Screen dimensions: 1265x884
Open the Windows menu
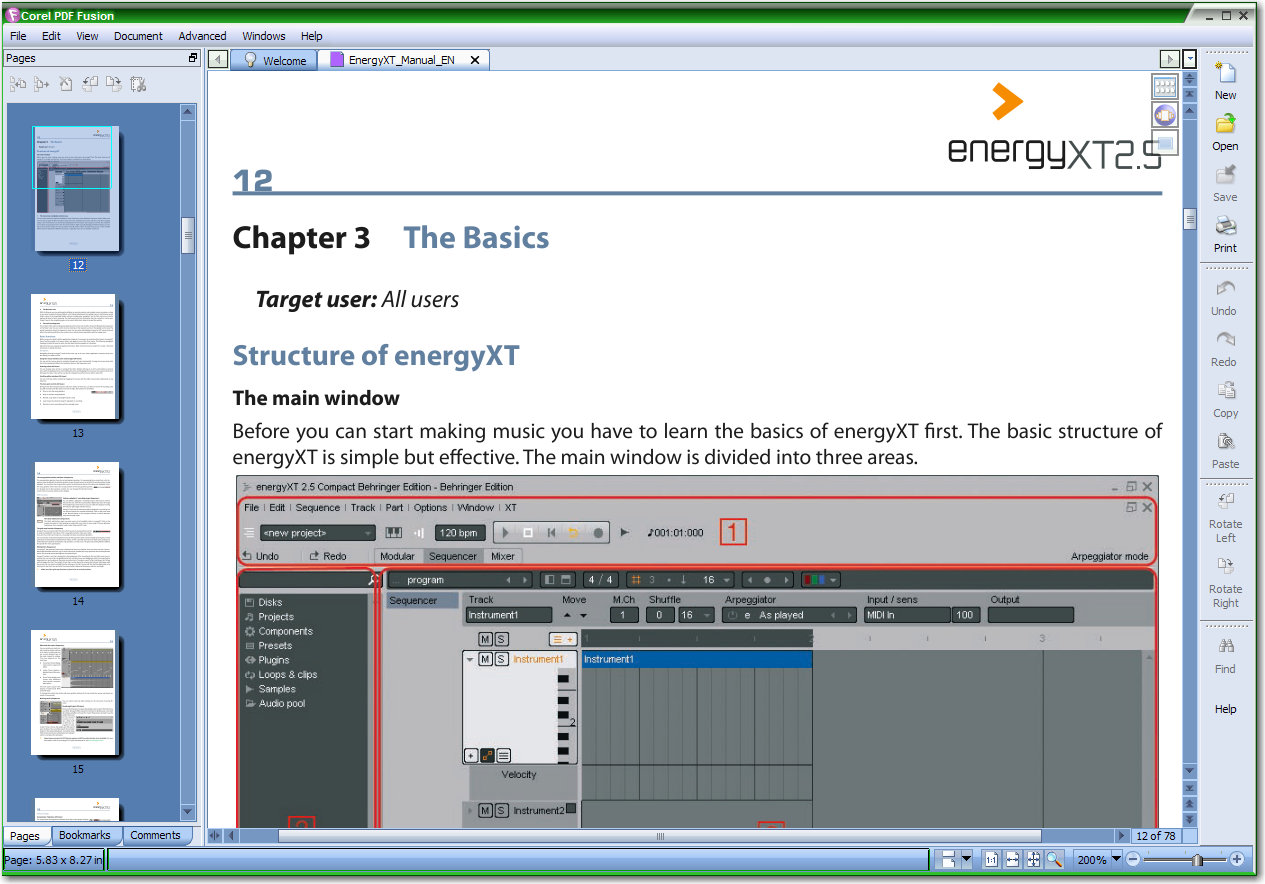click(x=264, y=36)
